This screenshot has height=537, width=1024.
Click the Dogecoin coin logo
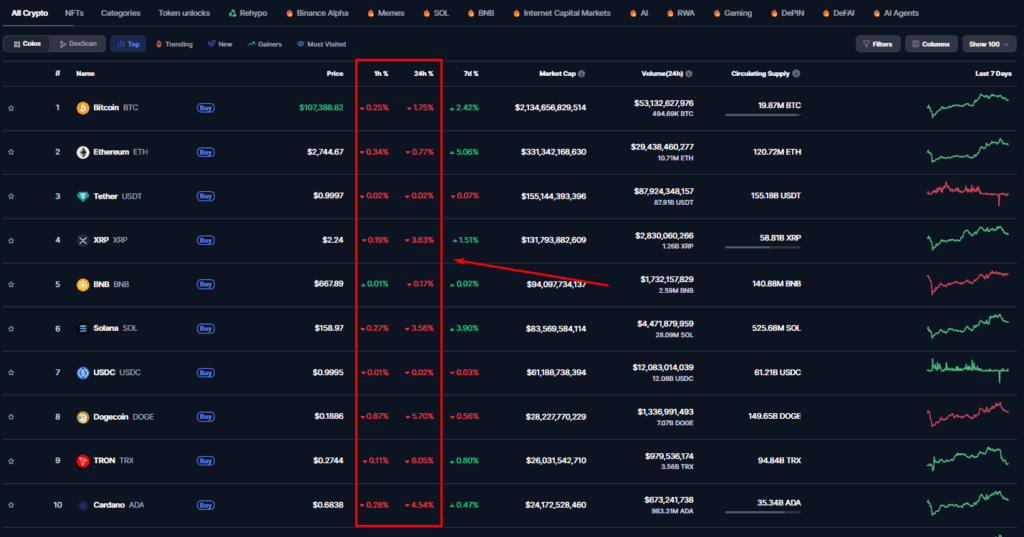83,417
